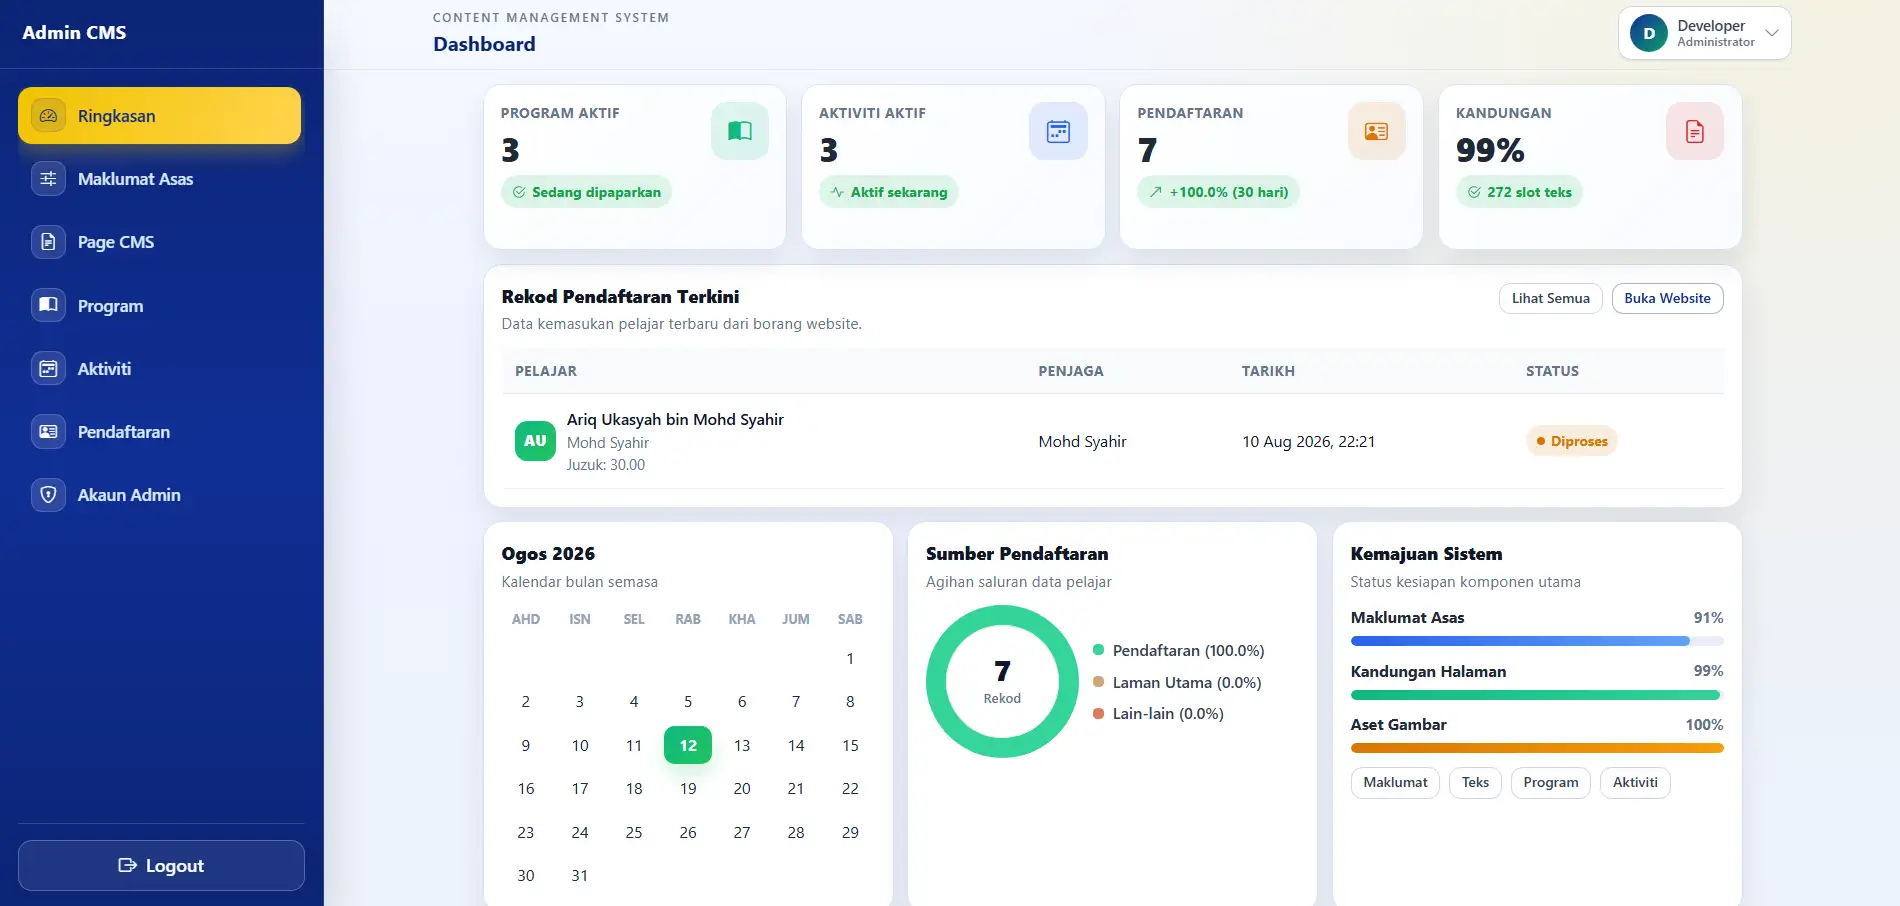Open Page CMS from the sidebar
The width and height of the screenshot is (1900, 906).
point(159,242)
